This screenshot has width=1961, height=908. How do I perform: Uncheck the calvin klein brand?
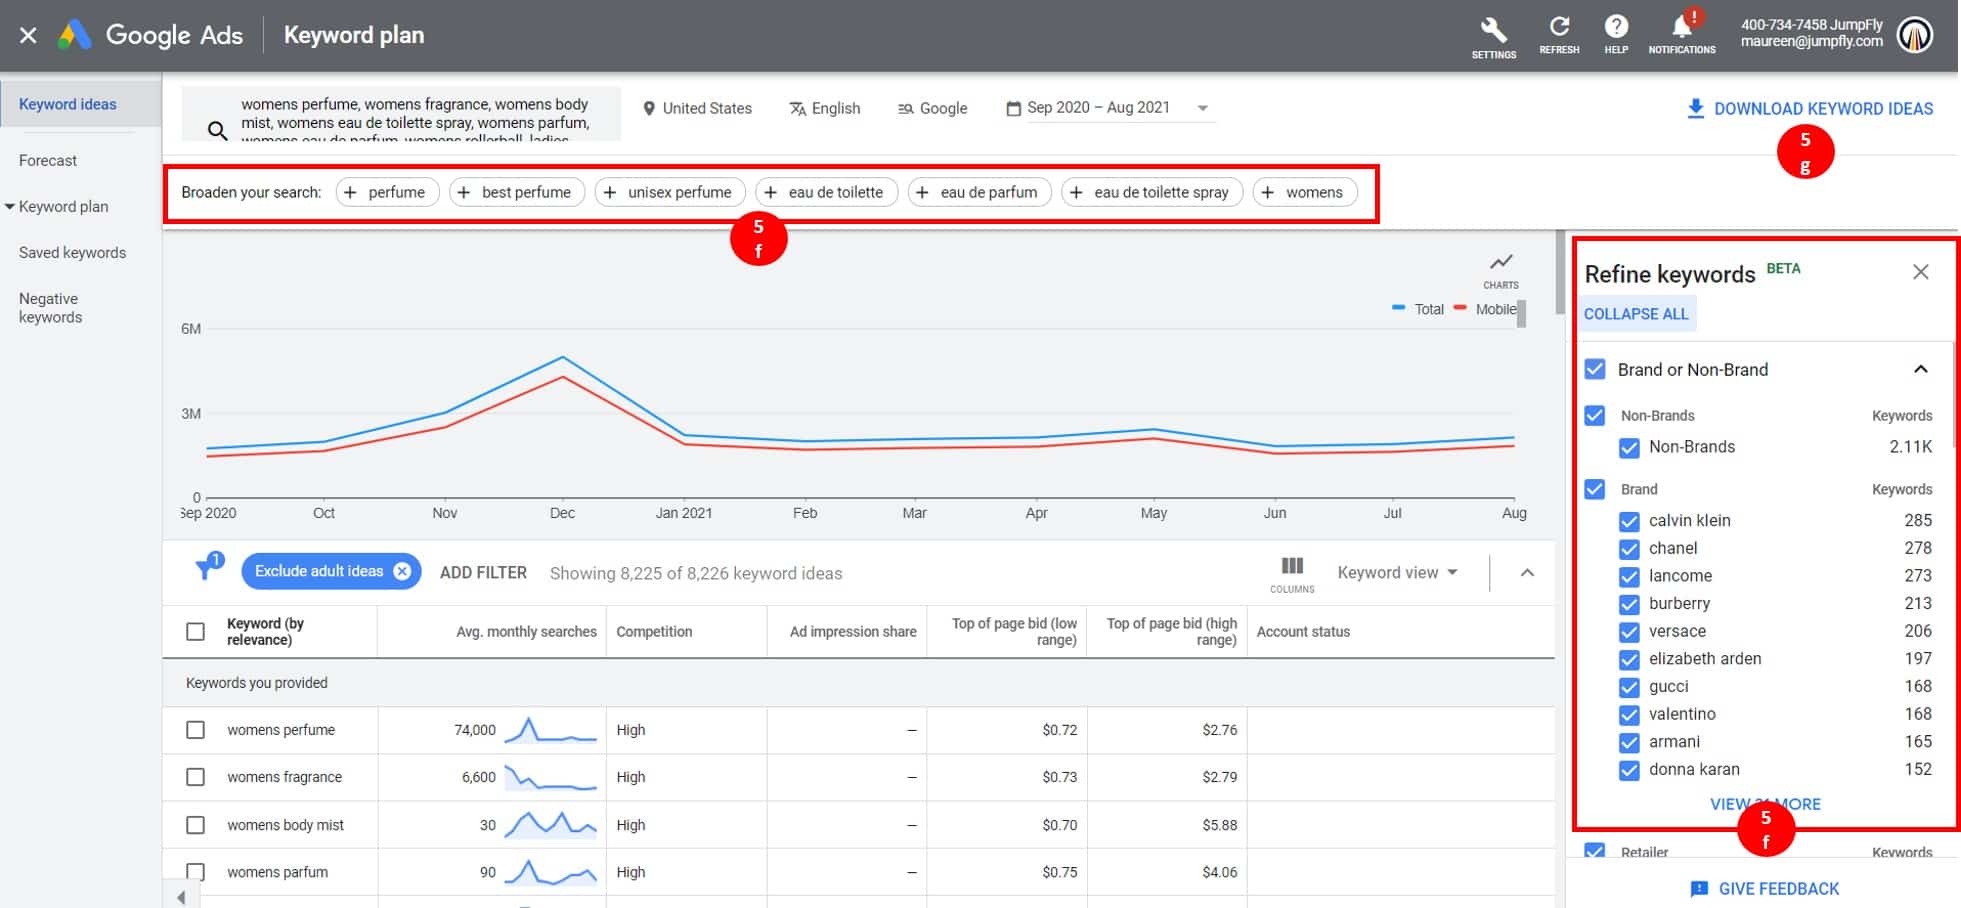(1629, 521)
